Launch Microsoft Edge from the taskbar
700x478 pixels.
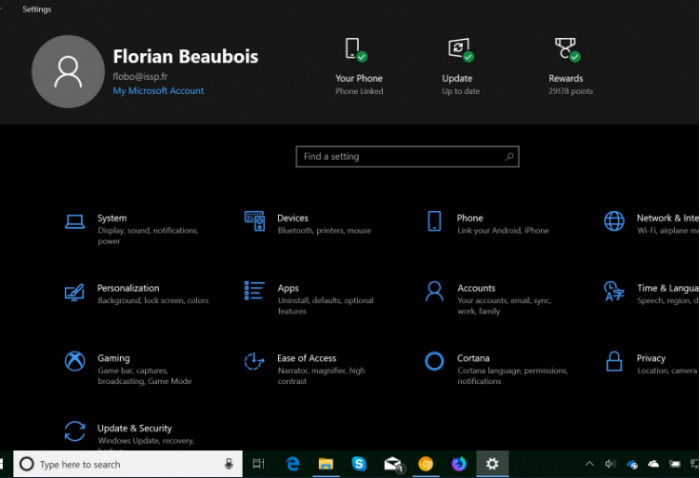coord(292,464)
